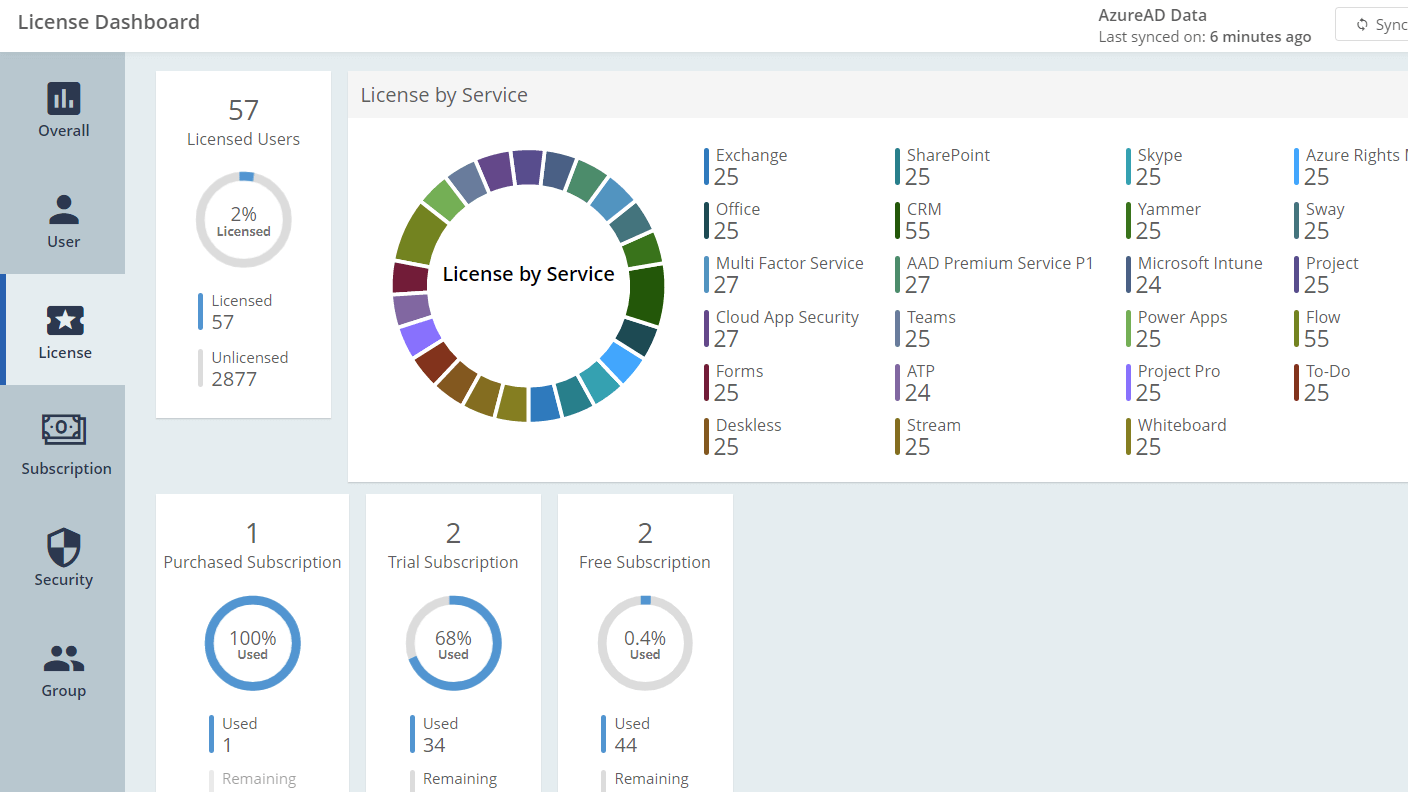1408x792 pixels.
Task: Select the User sidebar icon
Action: pos(64,210)
